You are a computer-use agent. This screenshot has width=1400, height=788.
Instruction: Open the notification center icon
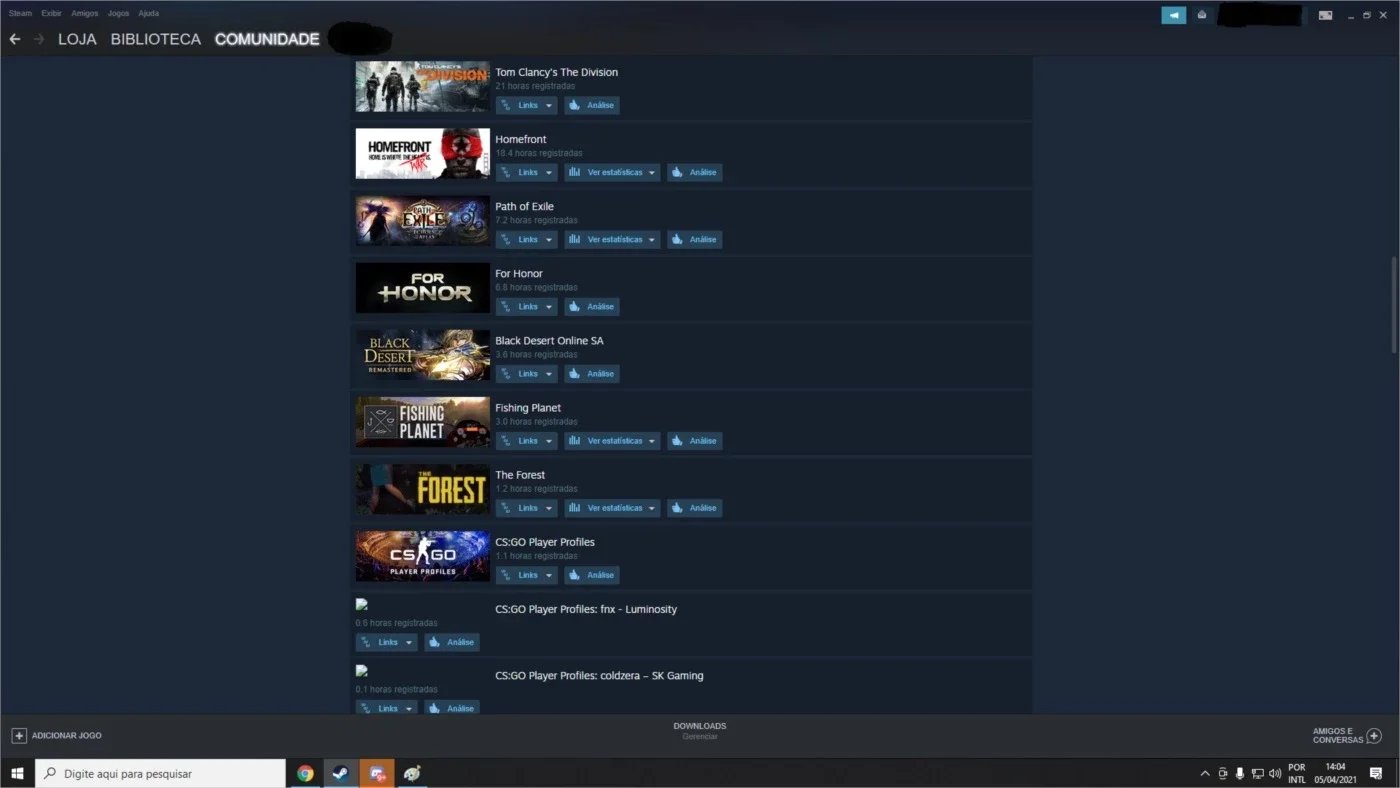point(1376,773)
